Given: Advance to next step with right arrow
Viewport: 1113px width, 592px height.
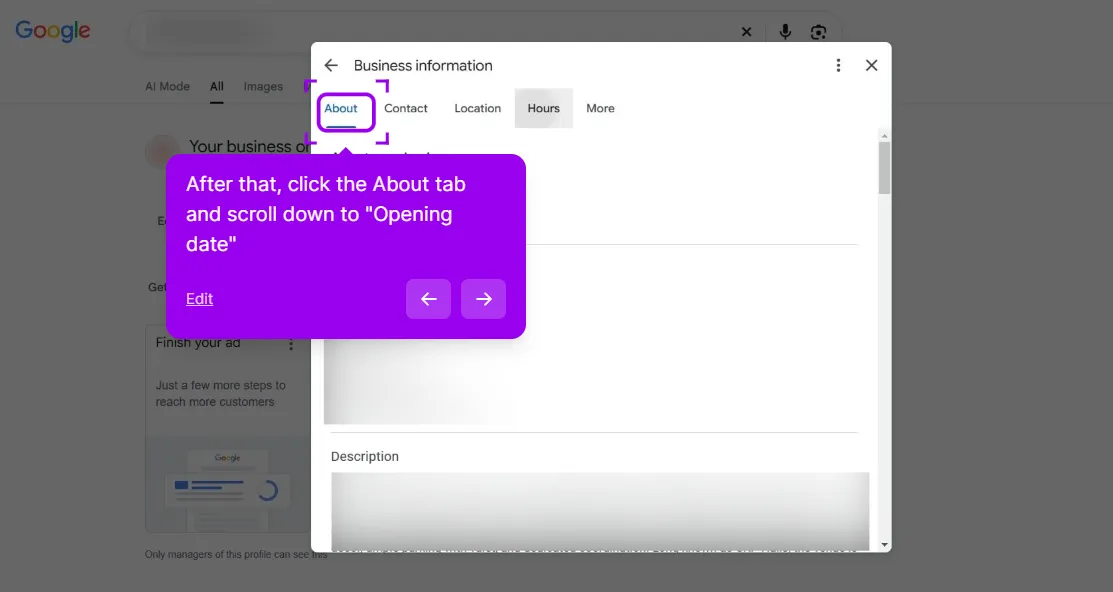Looking at the screenshot, I should (x=483, y=299).
